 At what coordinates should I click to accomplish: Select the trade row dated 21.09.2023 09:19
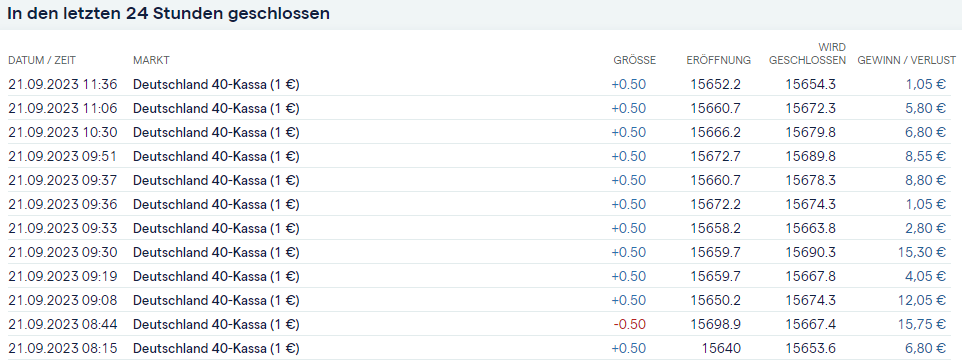tap(481, 276)
